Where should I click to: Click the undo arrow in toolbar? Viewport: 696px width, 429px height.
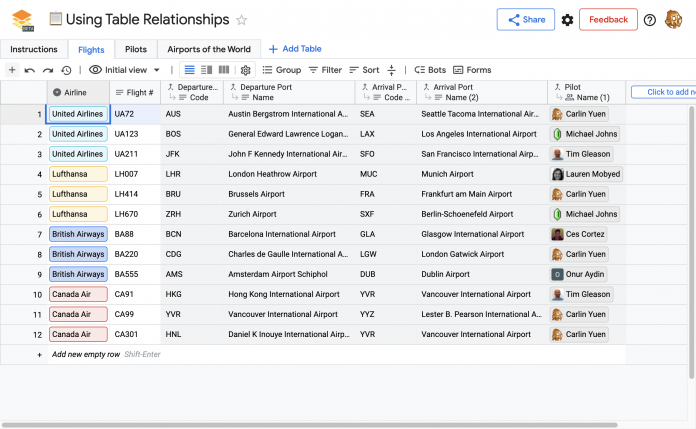click(x=30, y=70)
